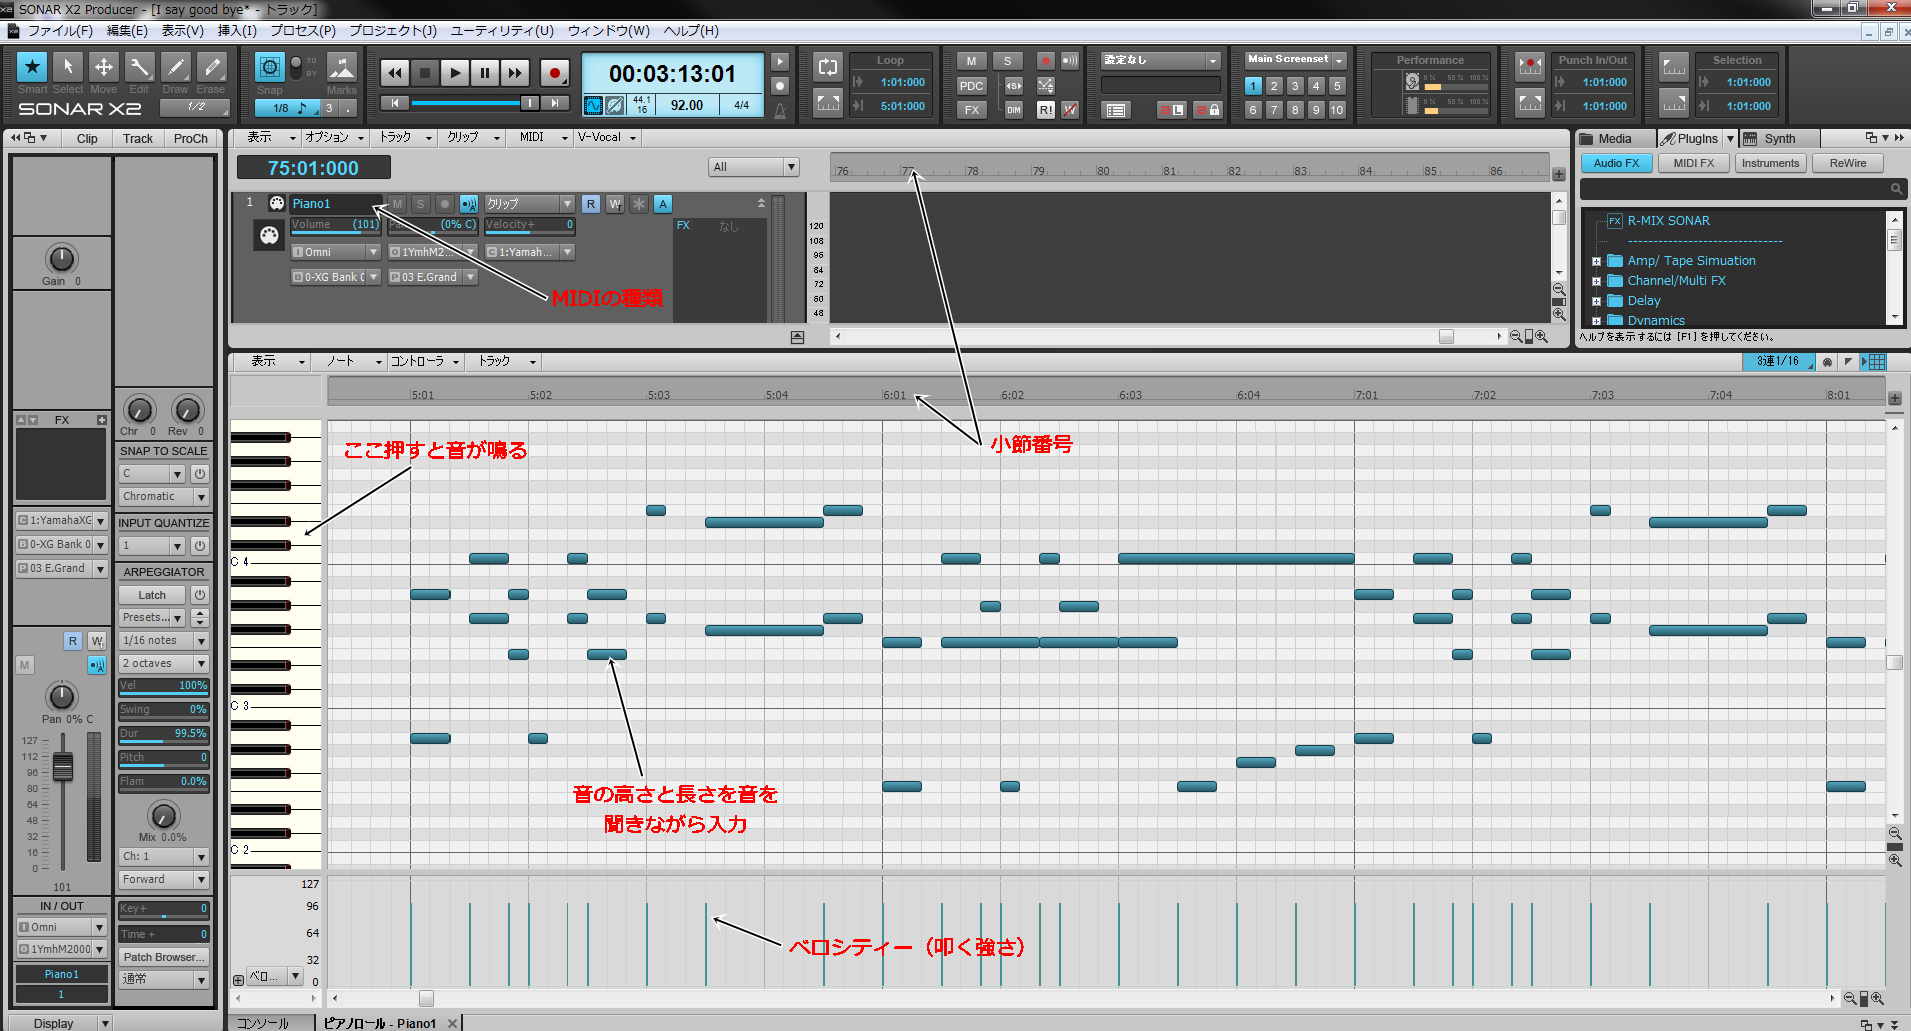Switch to the Clip inspector tab

click(87, 139)
